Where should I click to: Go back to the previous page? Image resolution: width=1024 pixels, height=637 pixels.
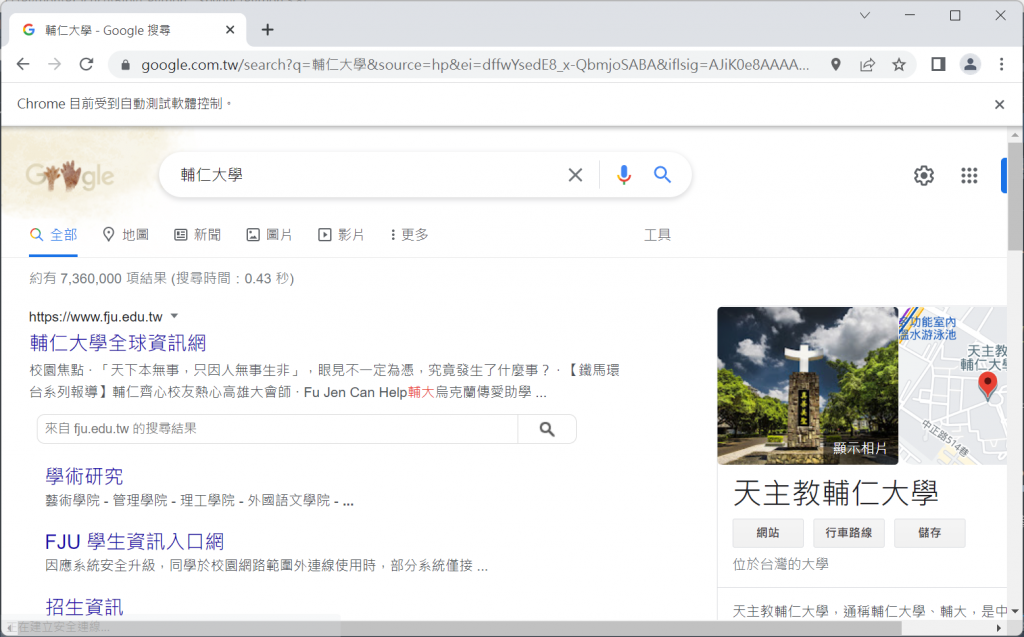pos(23,64)
